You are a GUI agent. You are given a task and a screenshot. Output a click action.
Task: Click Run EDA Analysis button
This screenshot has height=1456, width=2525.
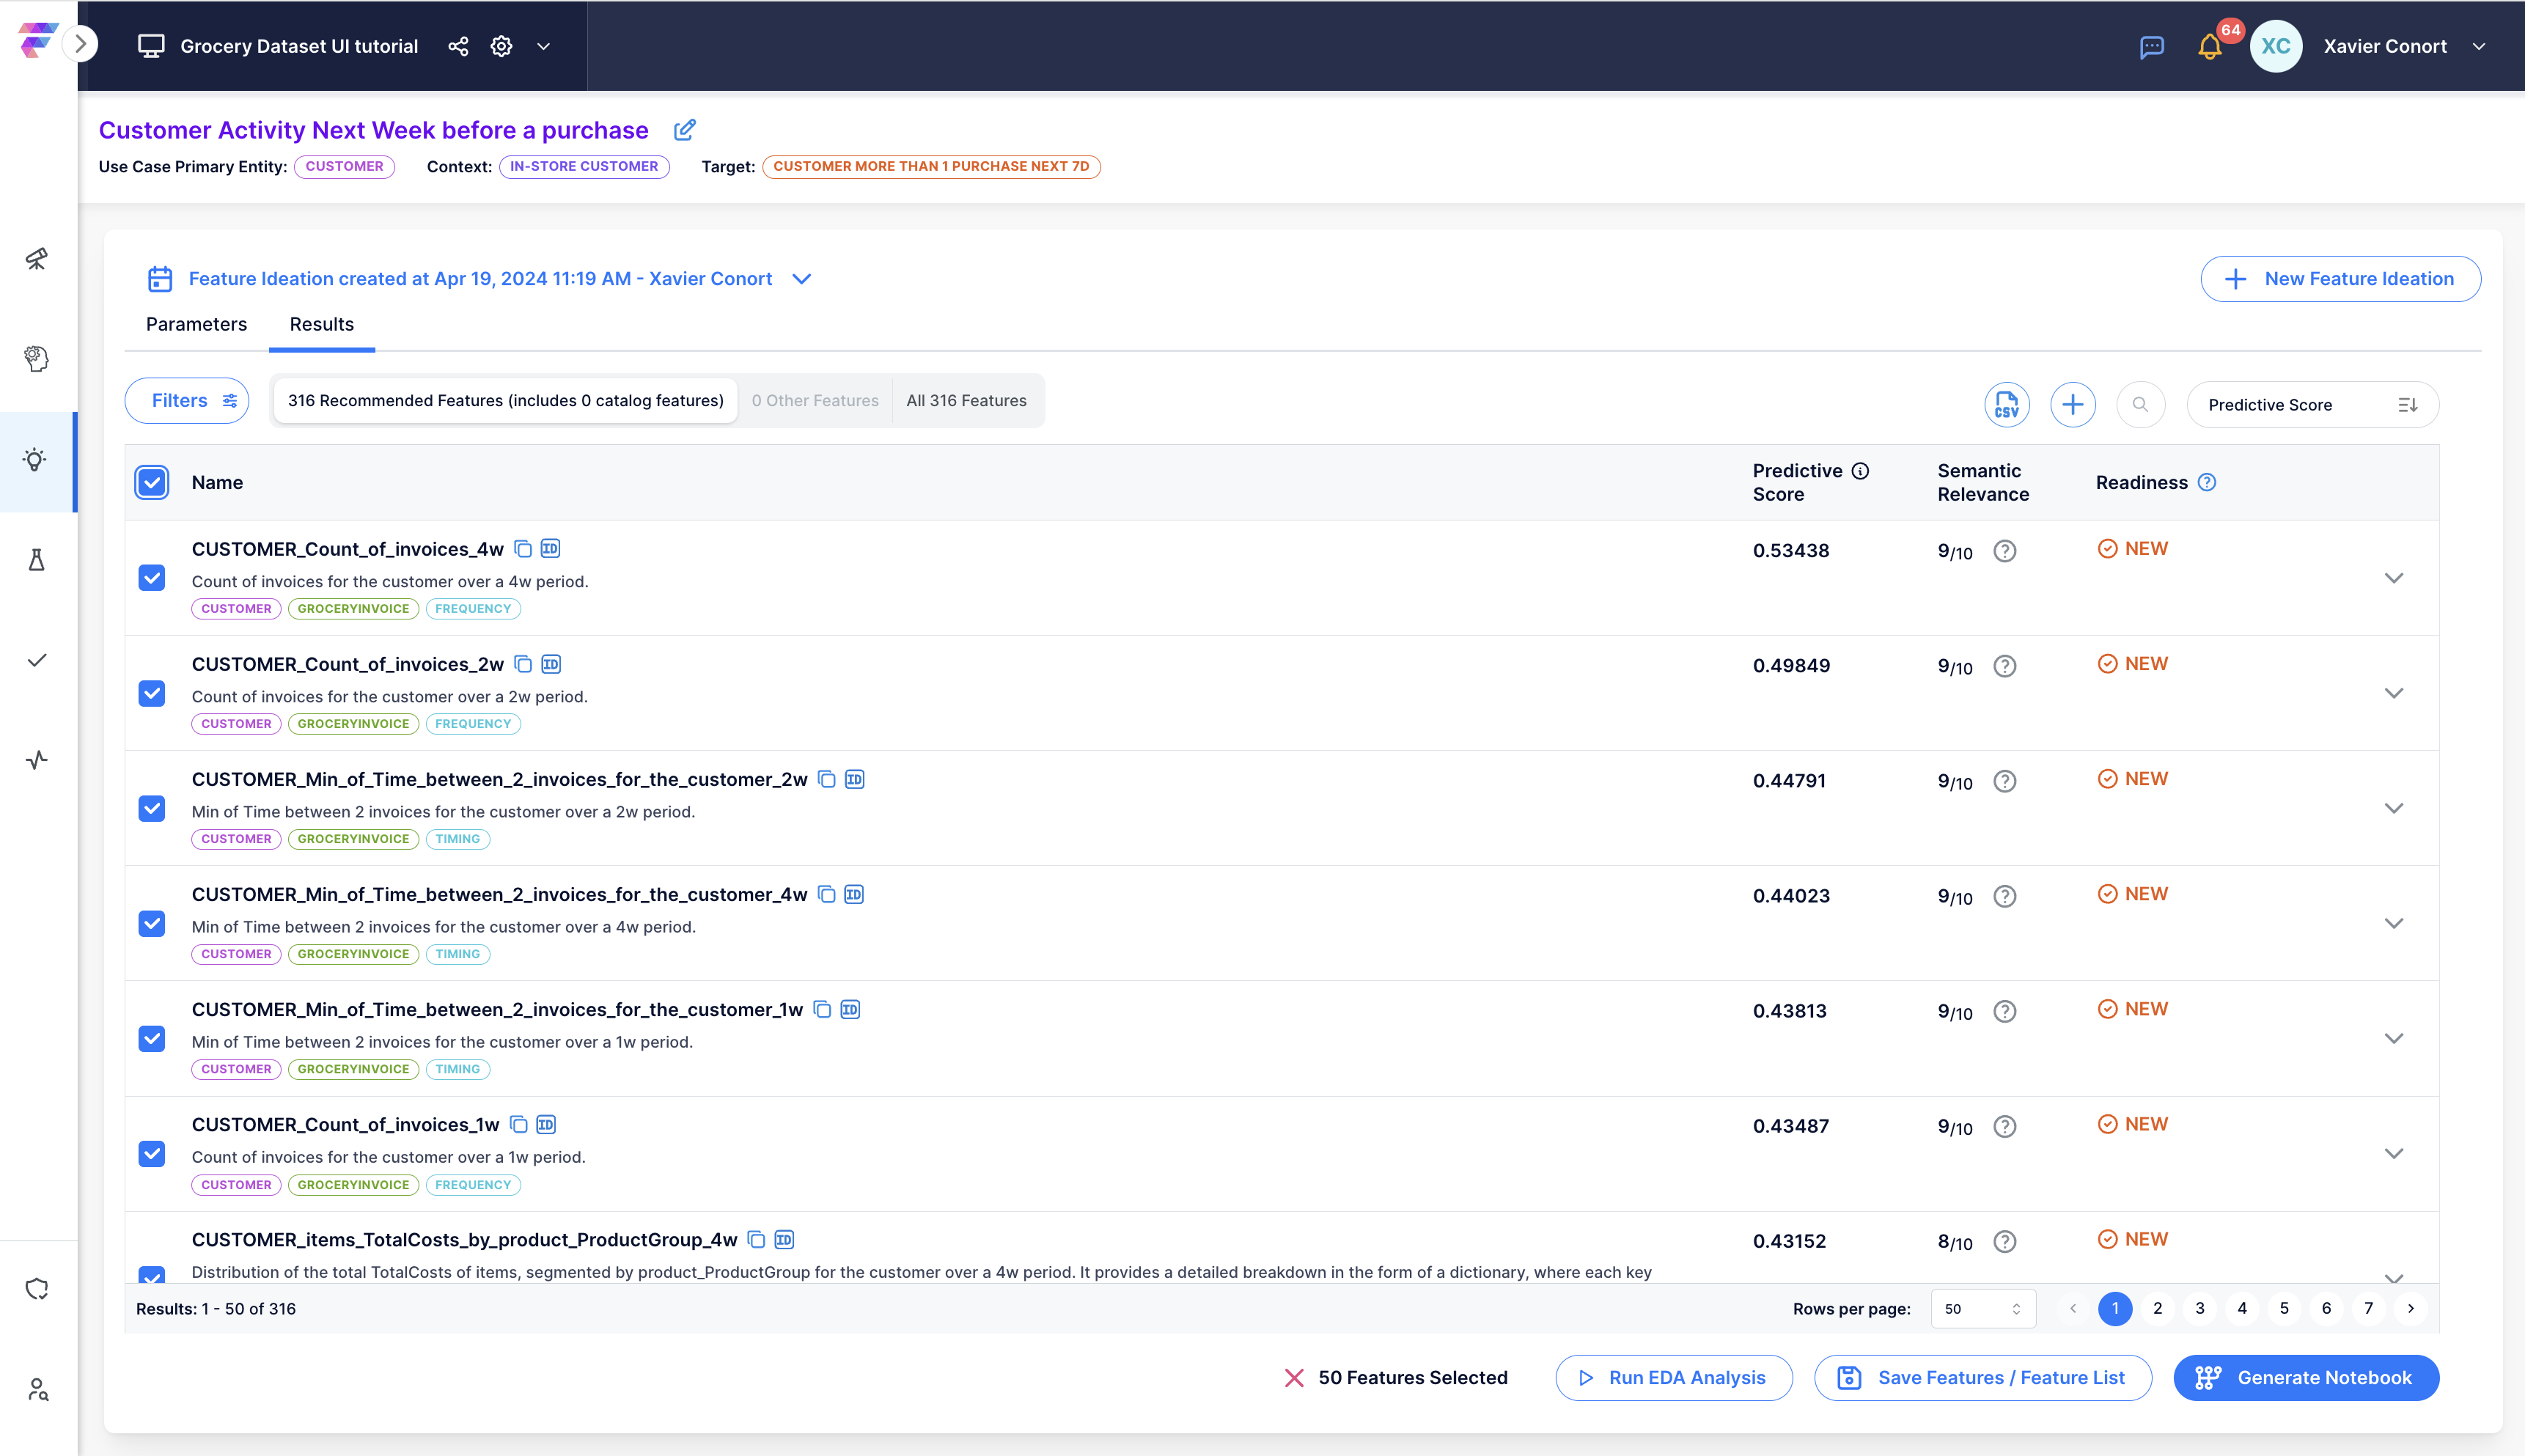1673,1378
